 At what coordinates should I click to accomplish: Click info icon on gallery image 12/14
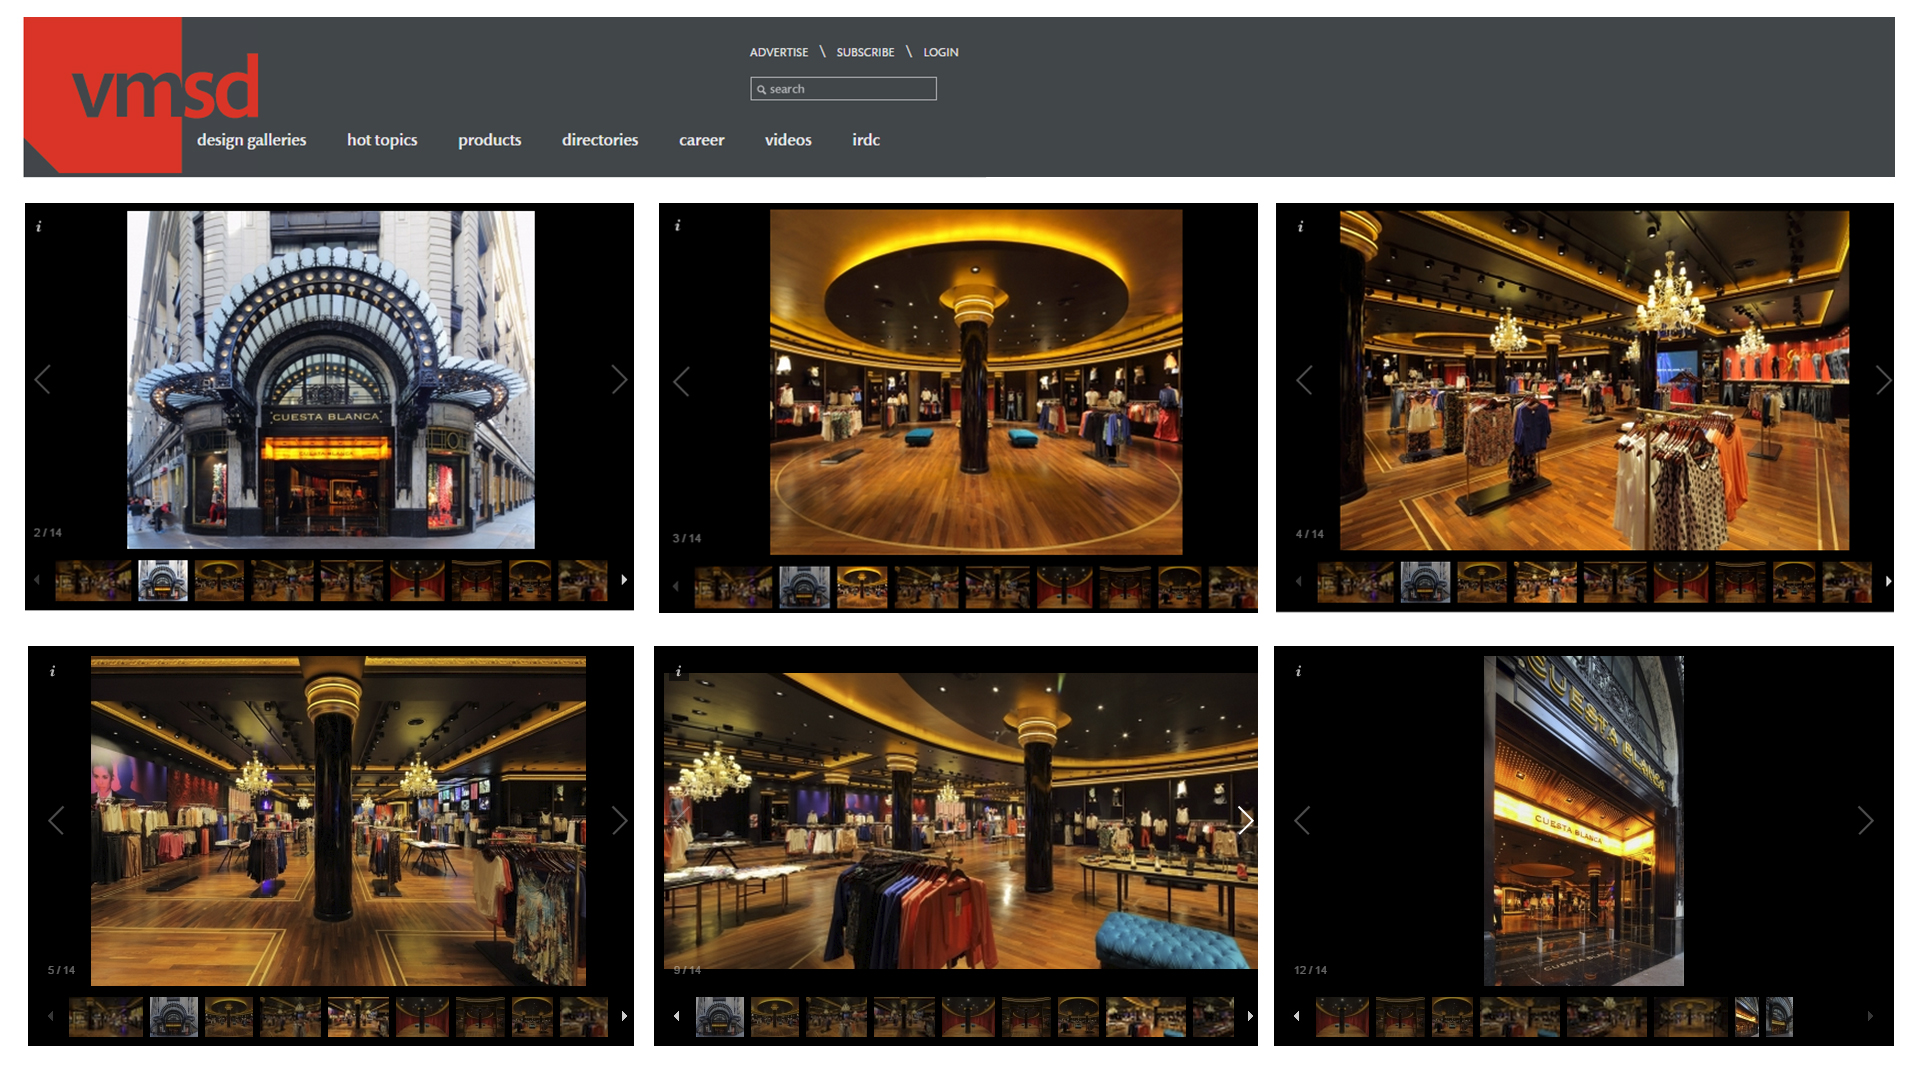pyautogui.click(x=1299, y=671)
